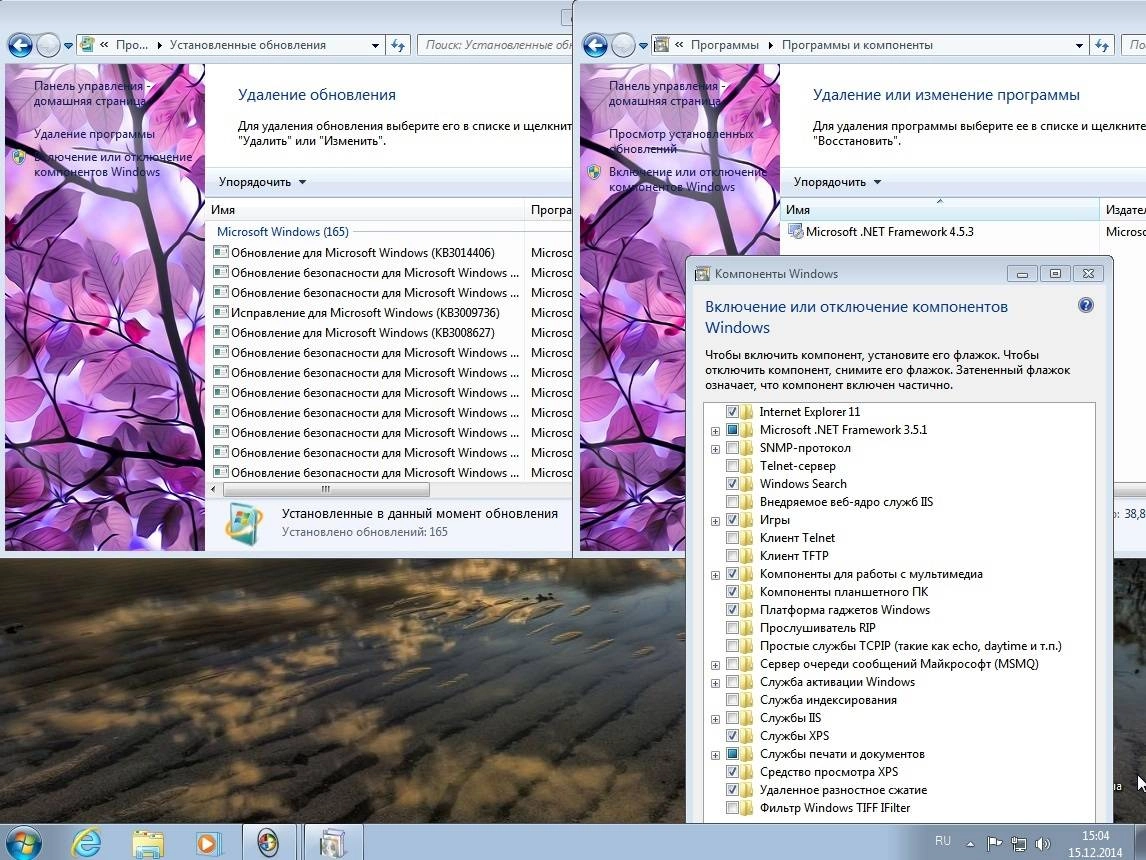This screenshot has width=1146, height=860.
Task: Click home page link in Programs and Features sidebar
Action: tap(667, 94)
